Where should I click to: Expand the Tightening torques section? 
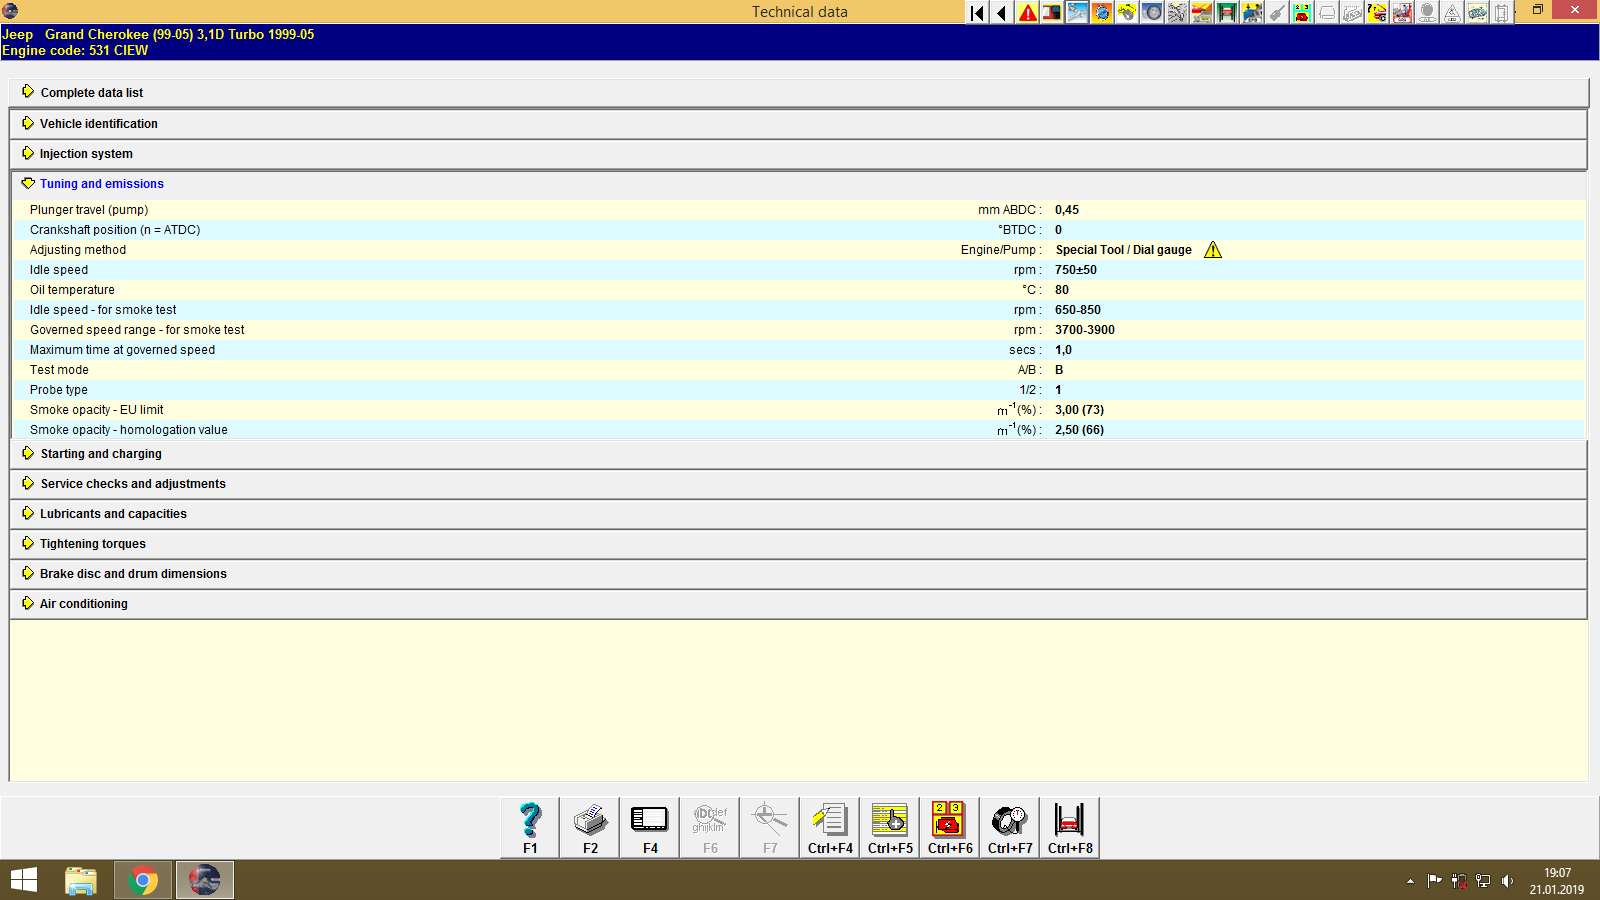pyautogui.click(x=92, y=543)
